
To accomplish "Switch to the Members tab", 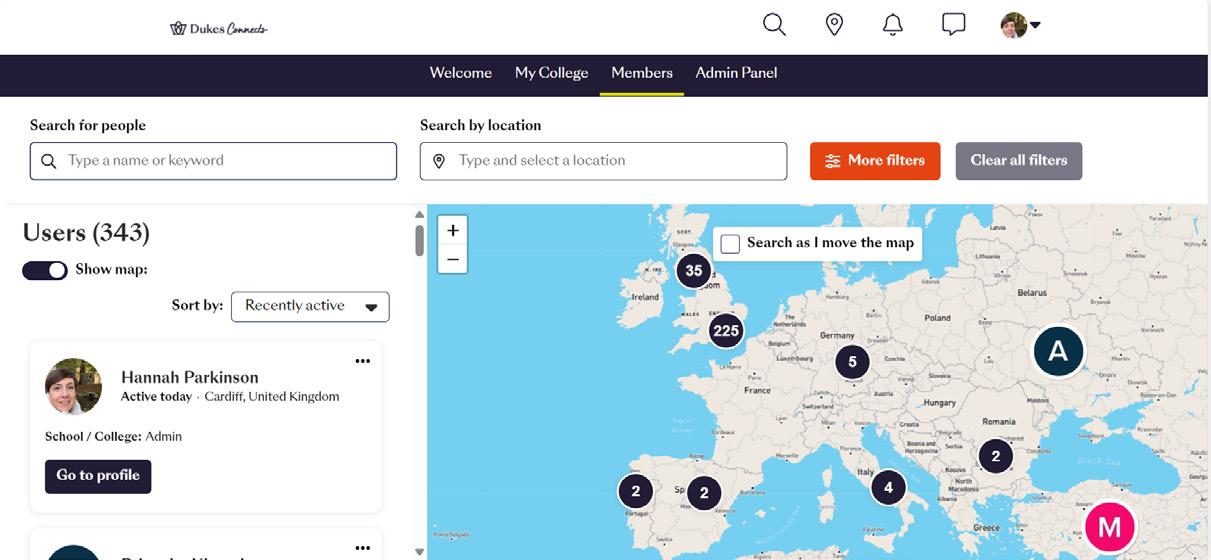I will click(642, 73).
